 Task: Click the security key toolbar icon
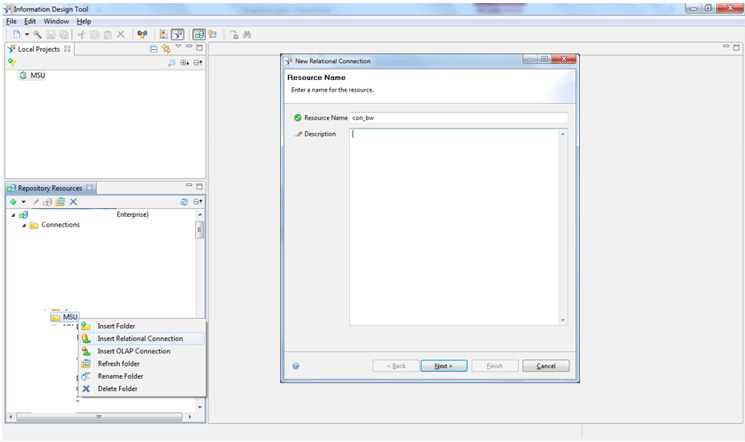click(x=212, y=34)
